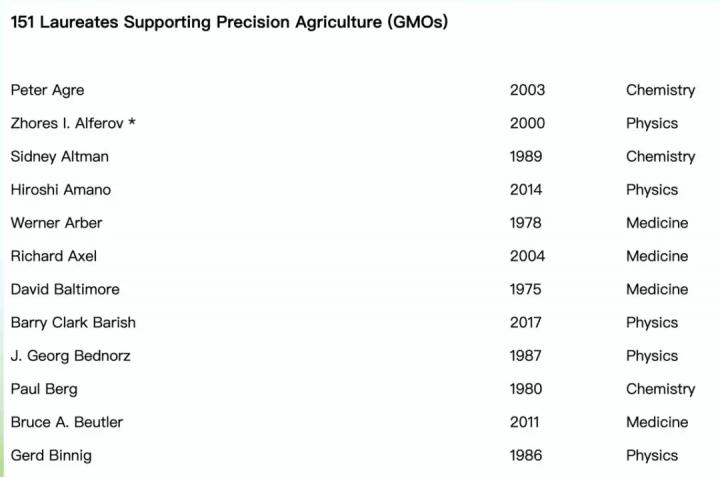Click the year 2017 in Barish's row
Screen dimensions: 720x477
click(526, 322)
